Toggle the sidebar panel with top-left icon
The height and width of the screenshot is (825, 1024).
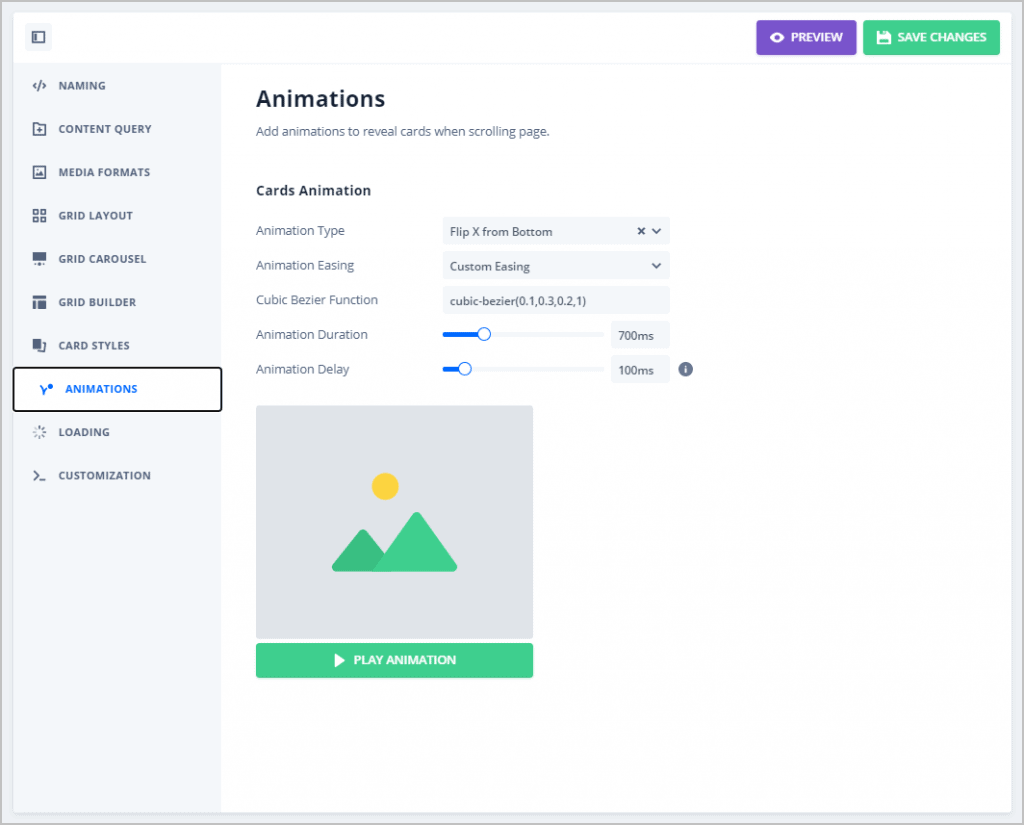(x=38, y=37)
